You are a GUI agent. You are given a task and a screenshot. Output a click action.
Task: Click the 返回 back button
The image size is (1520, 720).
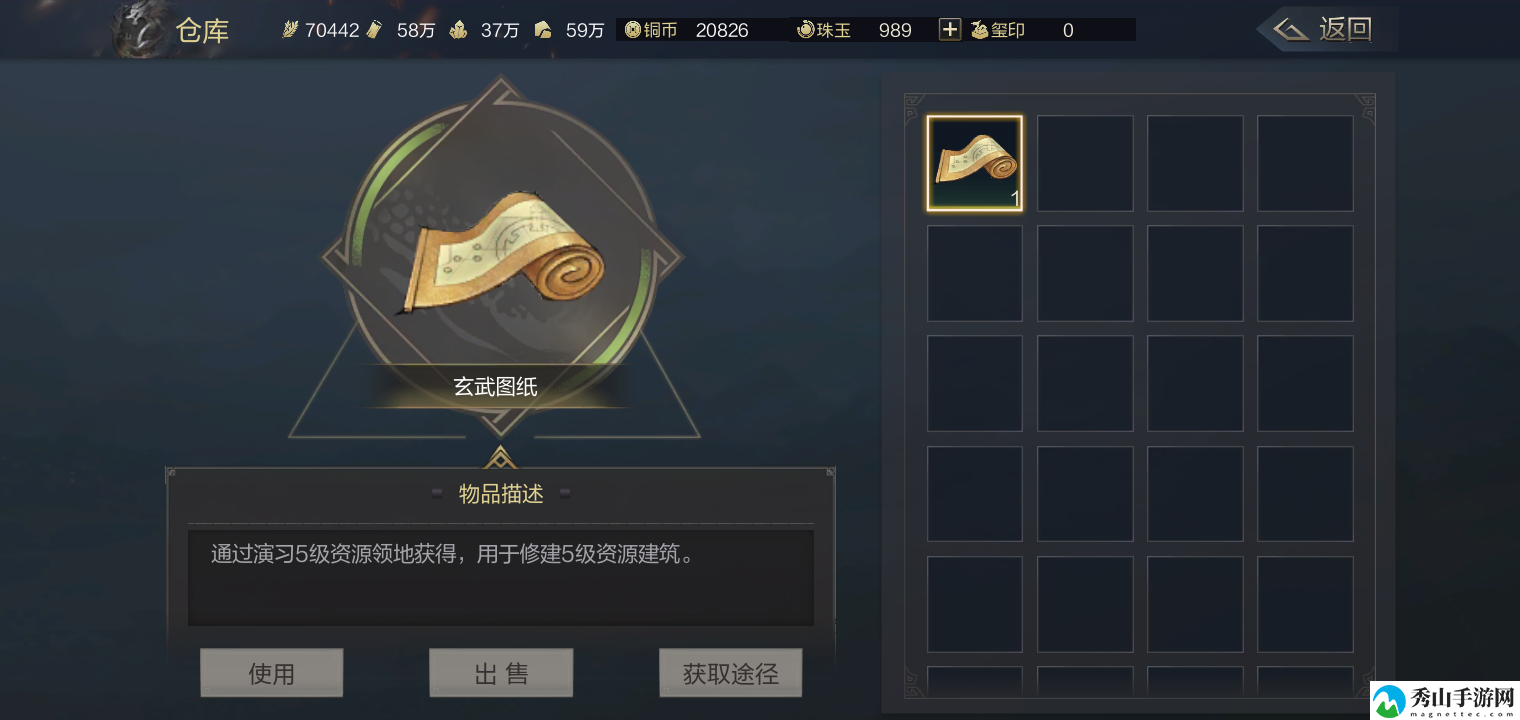(1330, 30)
